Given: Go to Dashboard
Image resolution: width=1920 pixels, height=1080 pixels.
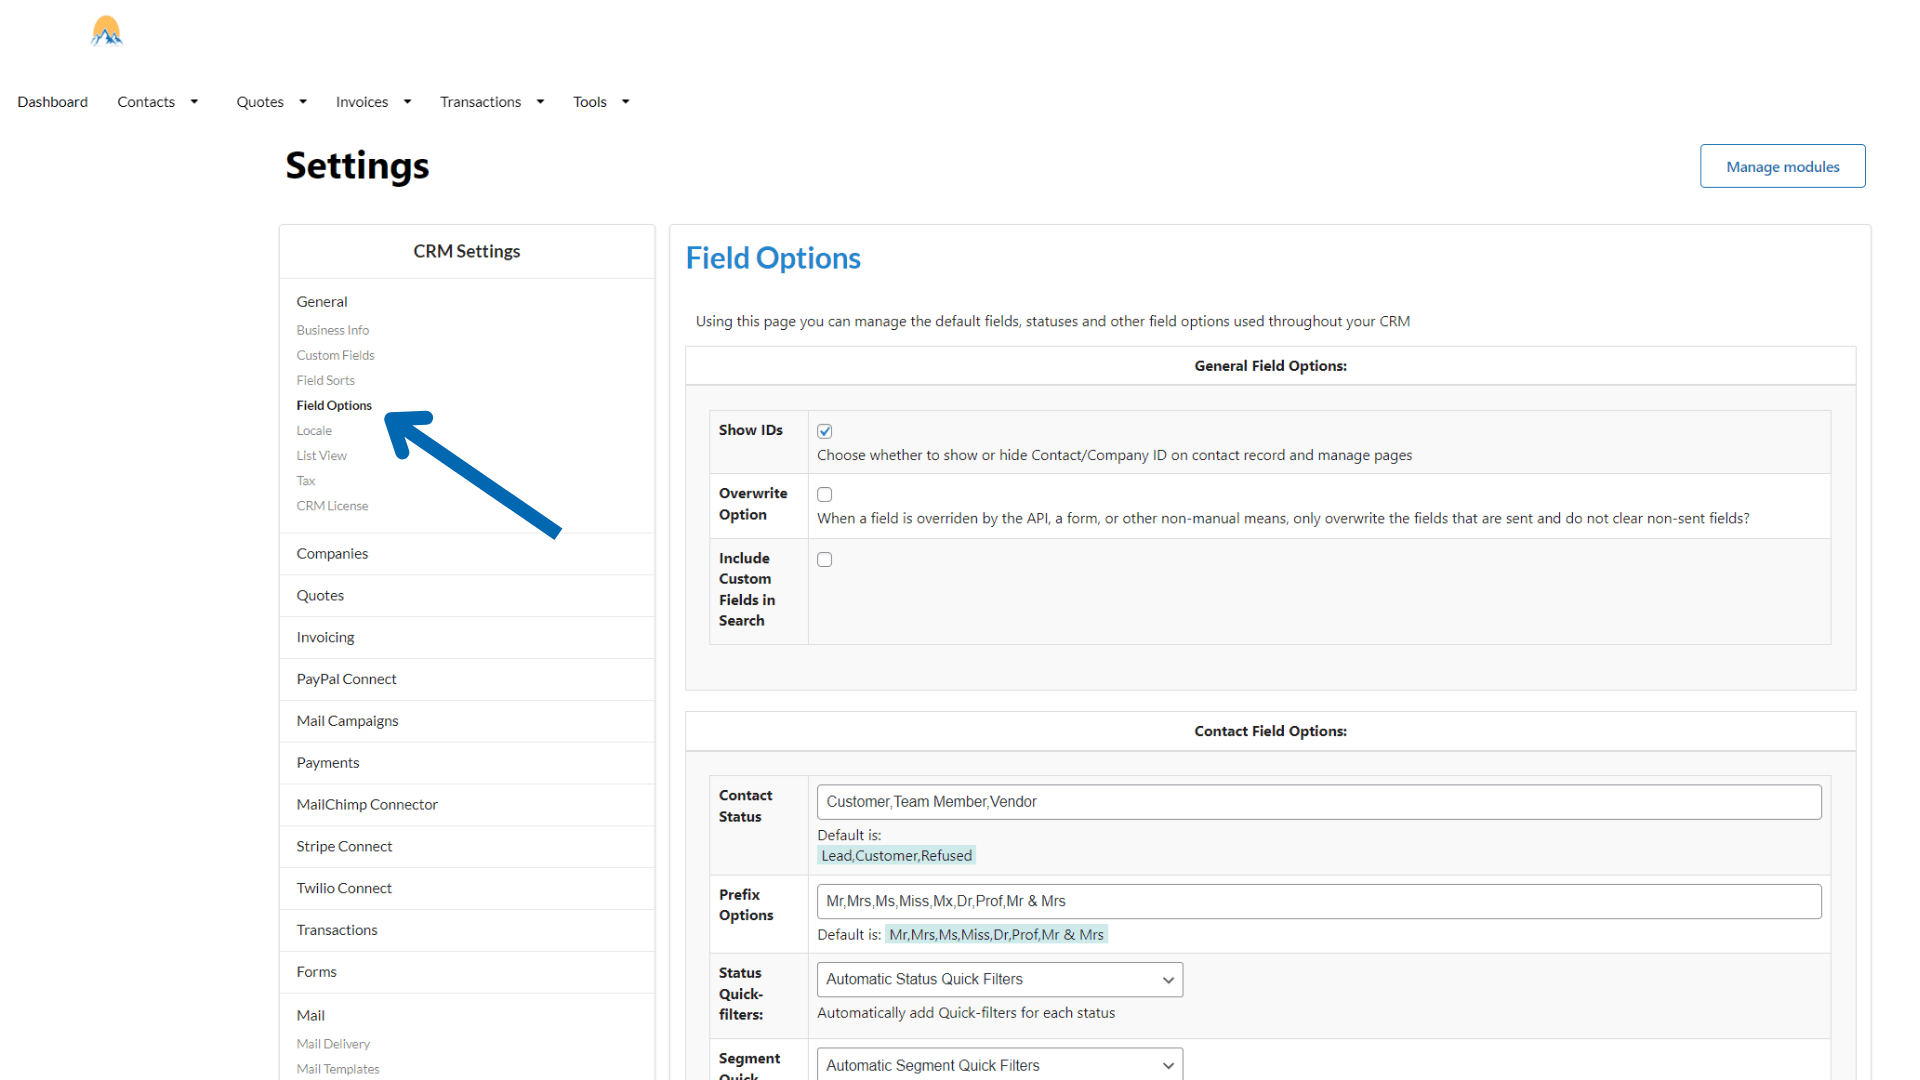Looking at the screenshot, I should (x=52, y=102).
